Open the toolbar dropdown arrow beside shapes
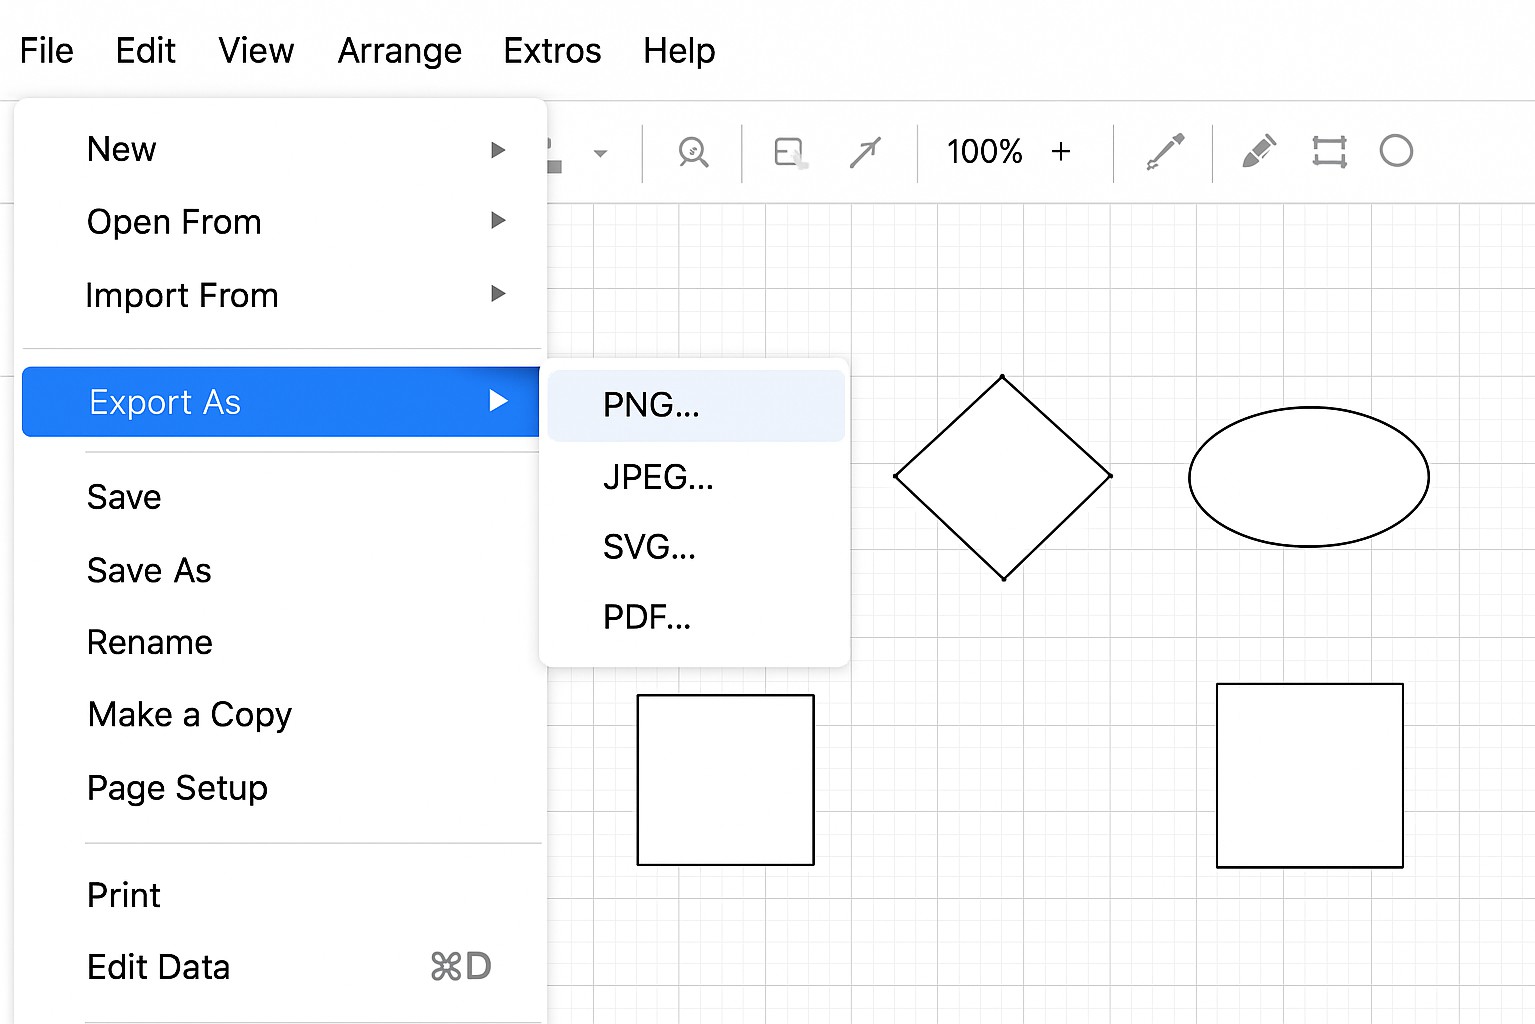The height and width of the screenshot is (1024, 1535). [x=600, y=154]
